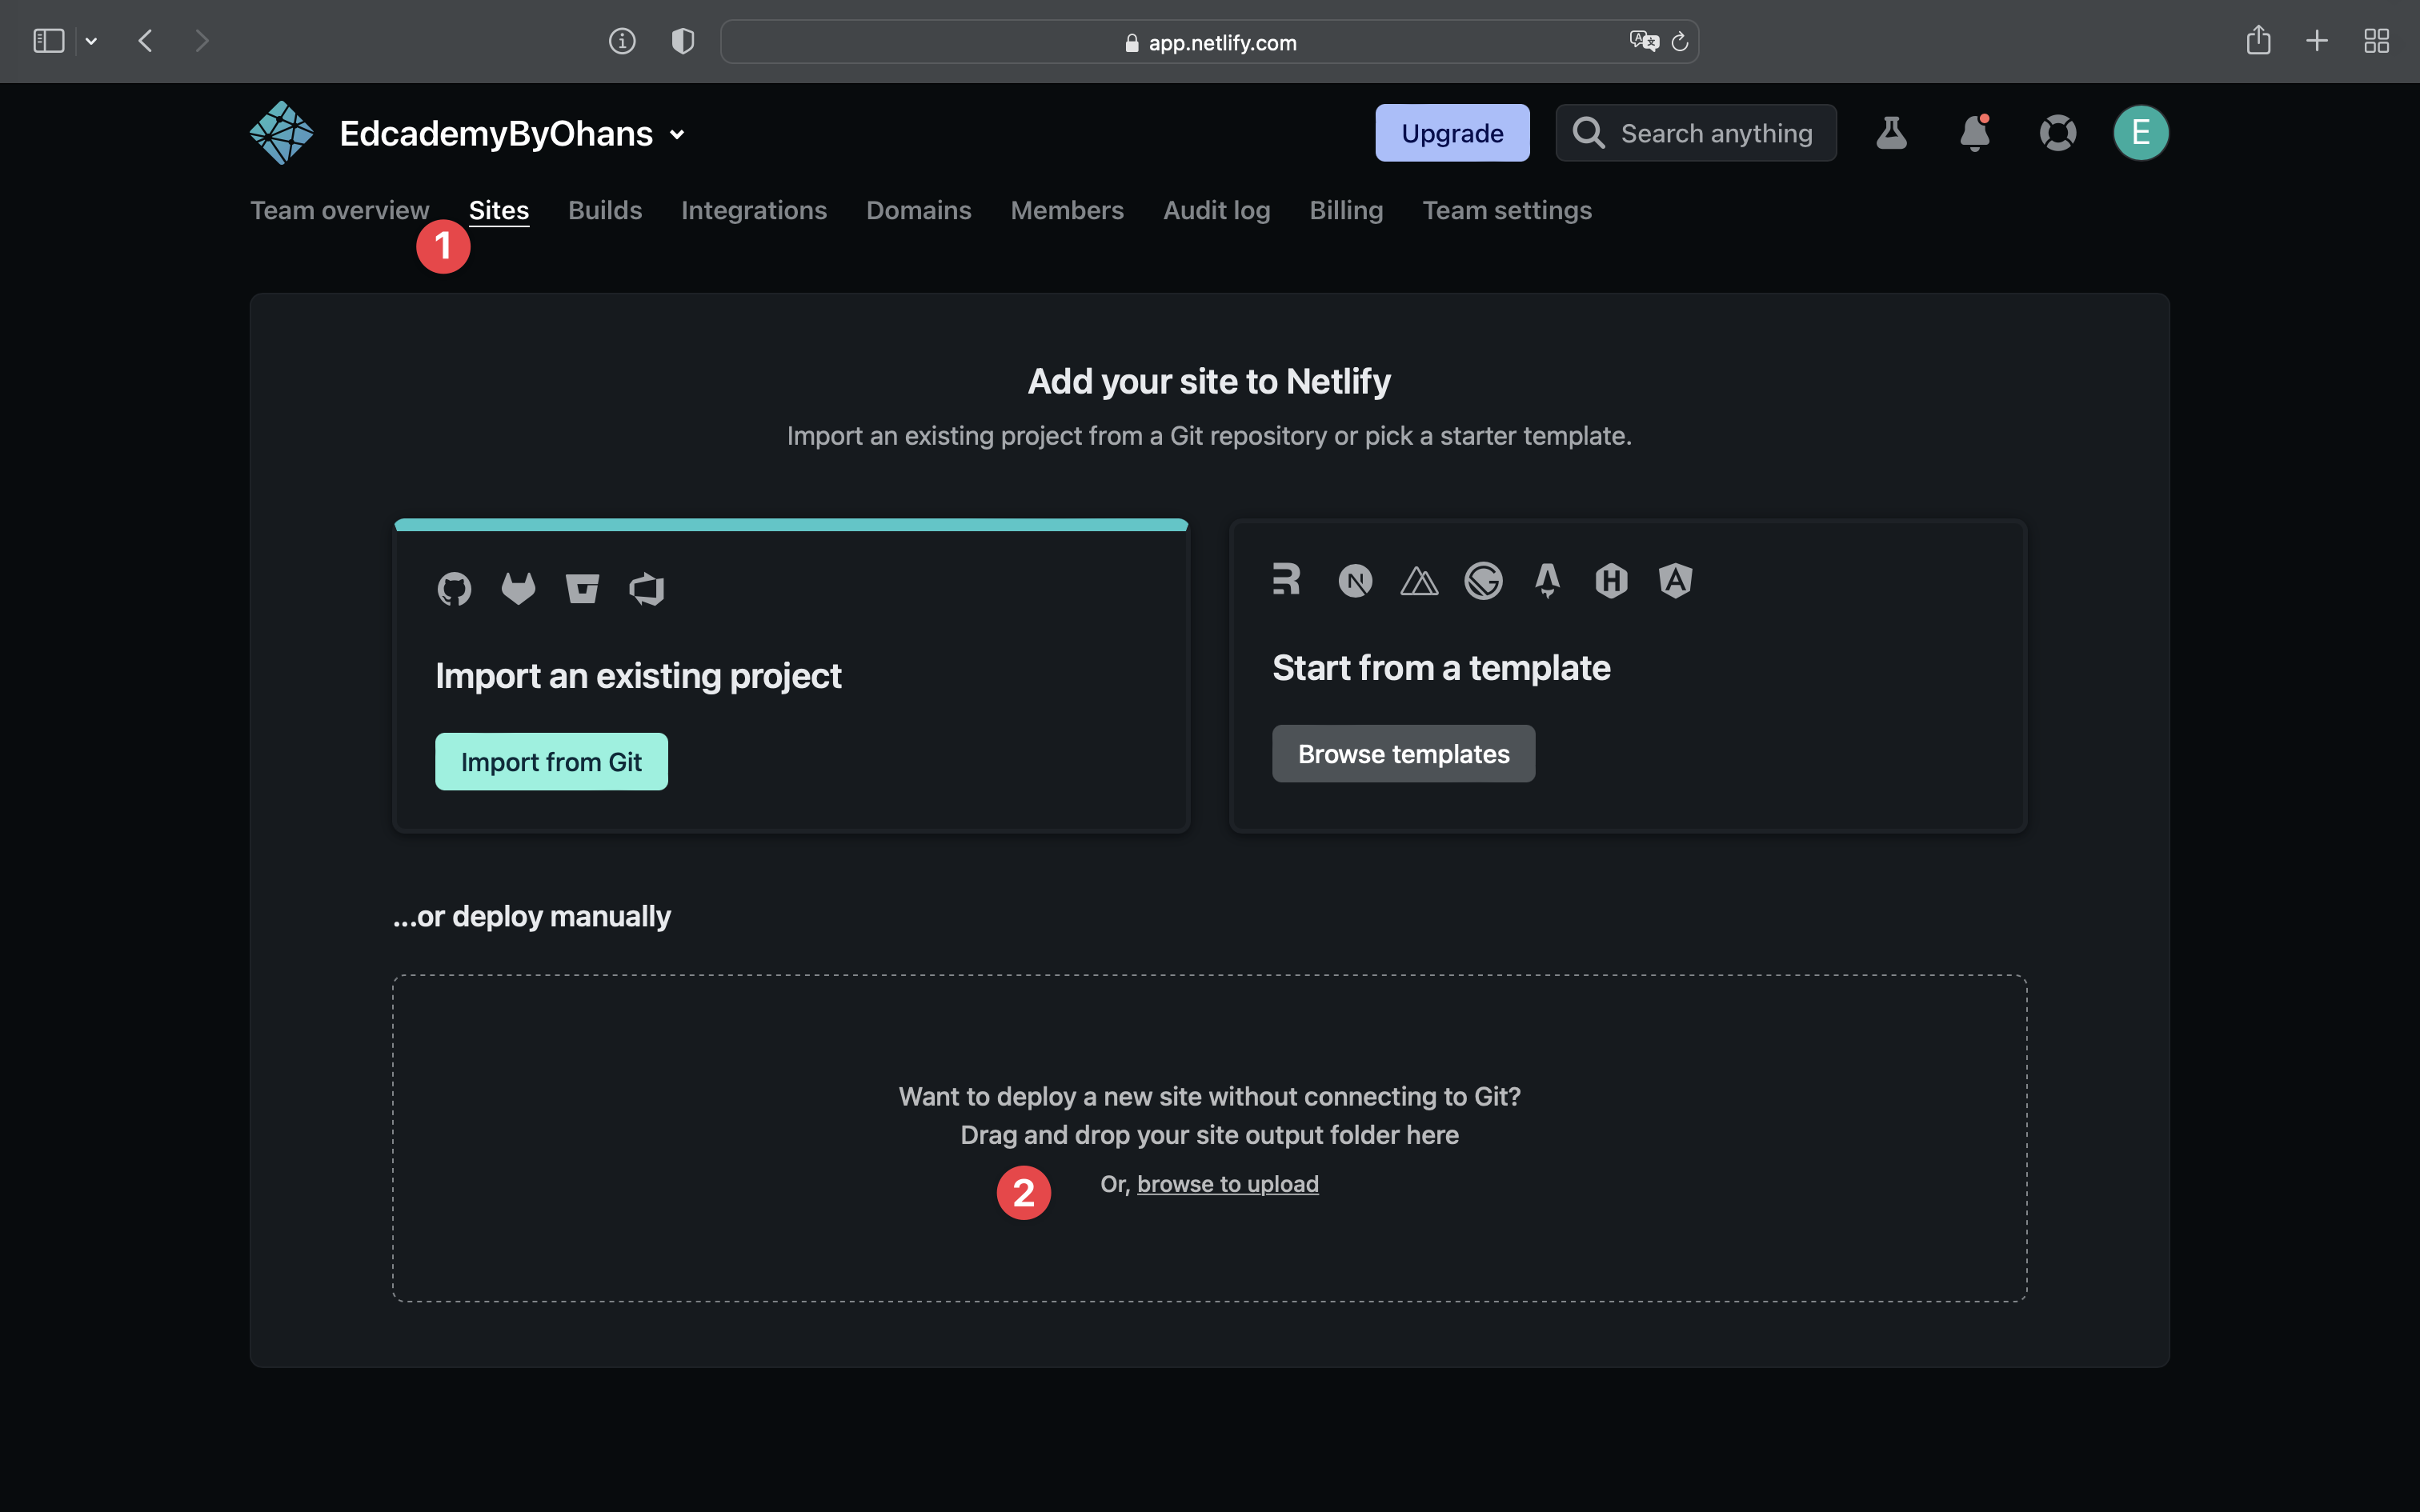
Task: Click the Bitbucket icon
Action: [584, 588]
